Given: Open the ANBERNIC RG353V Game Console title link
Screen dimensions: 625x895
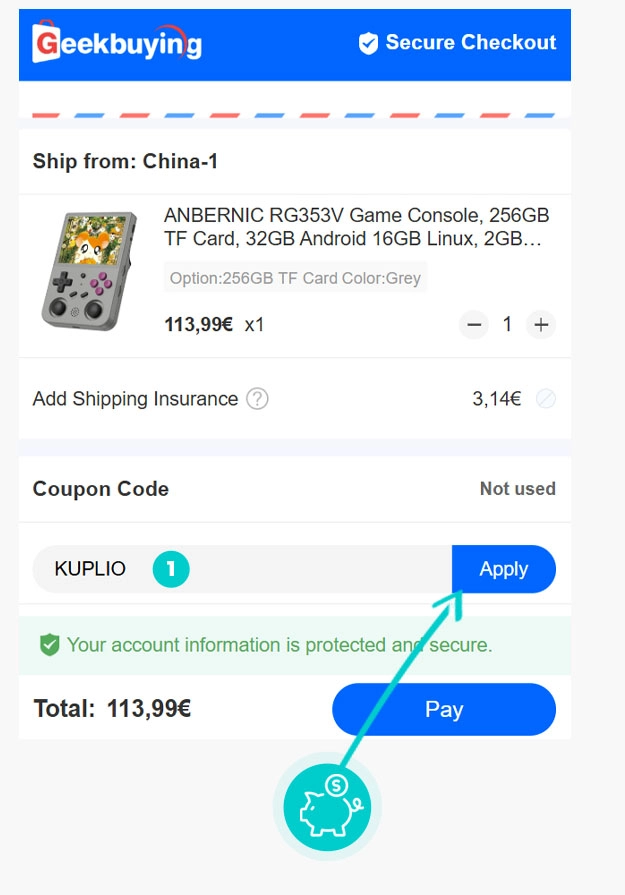Looking at the screenshot, I should (x=356, y=228).
